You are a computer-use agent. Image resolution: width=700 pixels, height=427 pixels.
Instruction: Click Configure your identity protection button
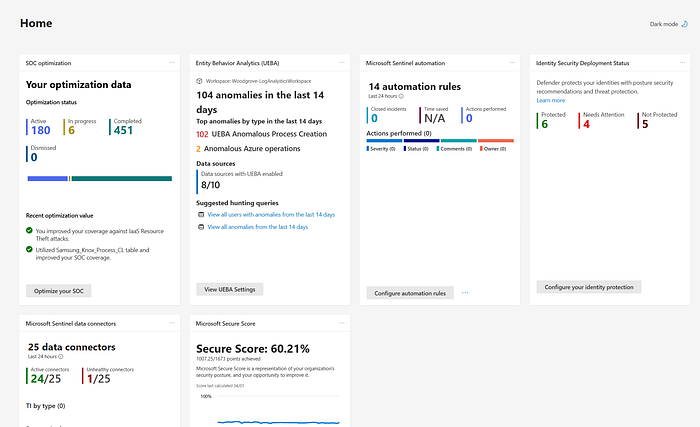(x=589, y=287)
